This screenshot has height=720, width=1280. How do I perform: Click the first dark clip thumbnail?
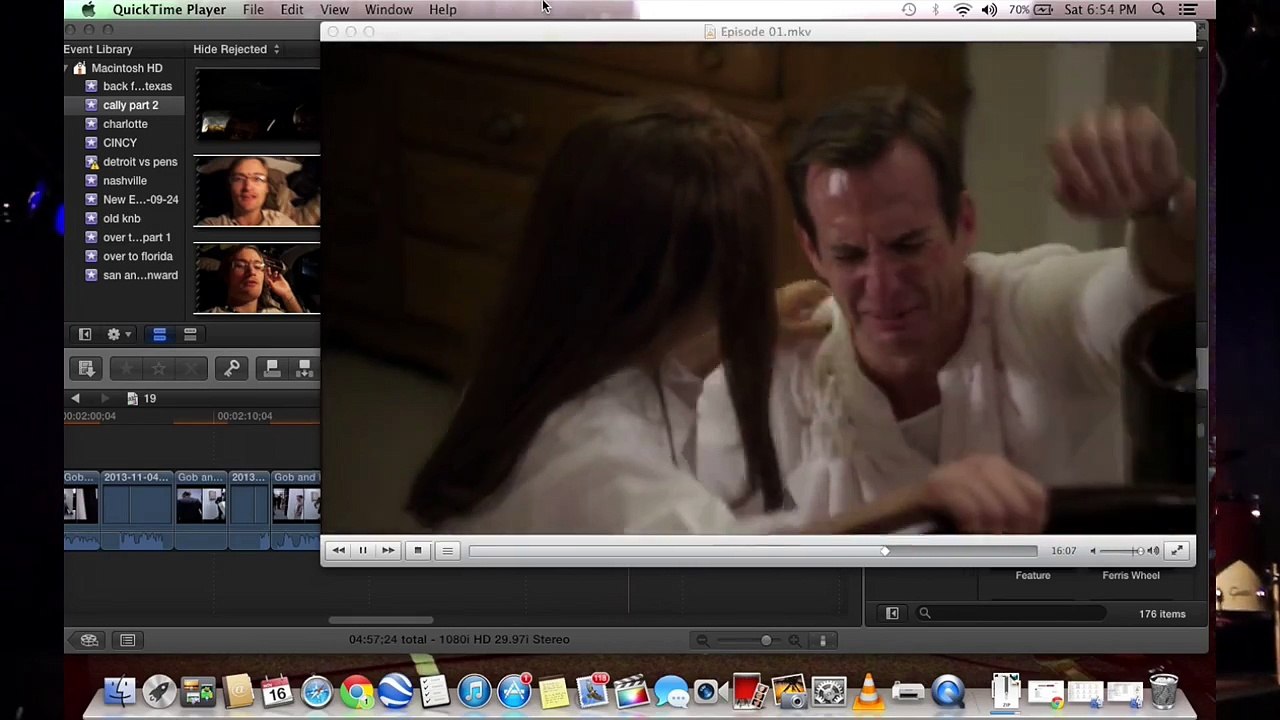point(257,106)
